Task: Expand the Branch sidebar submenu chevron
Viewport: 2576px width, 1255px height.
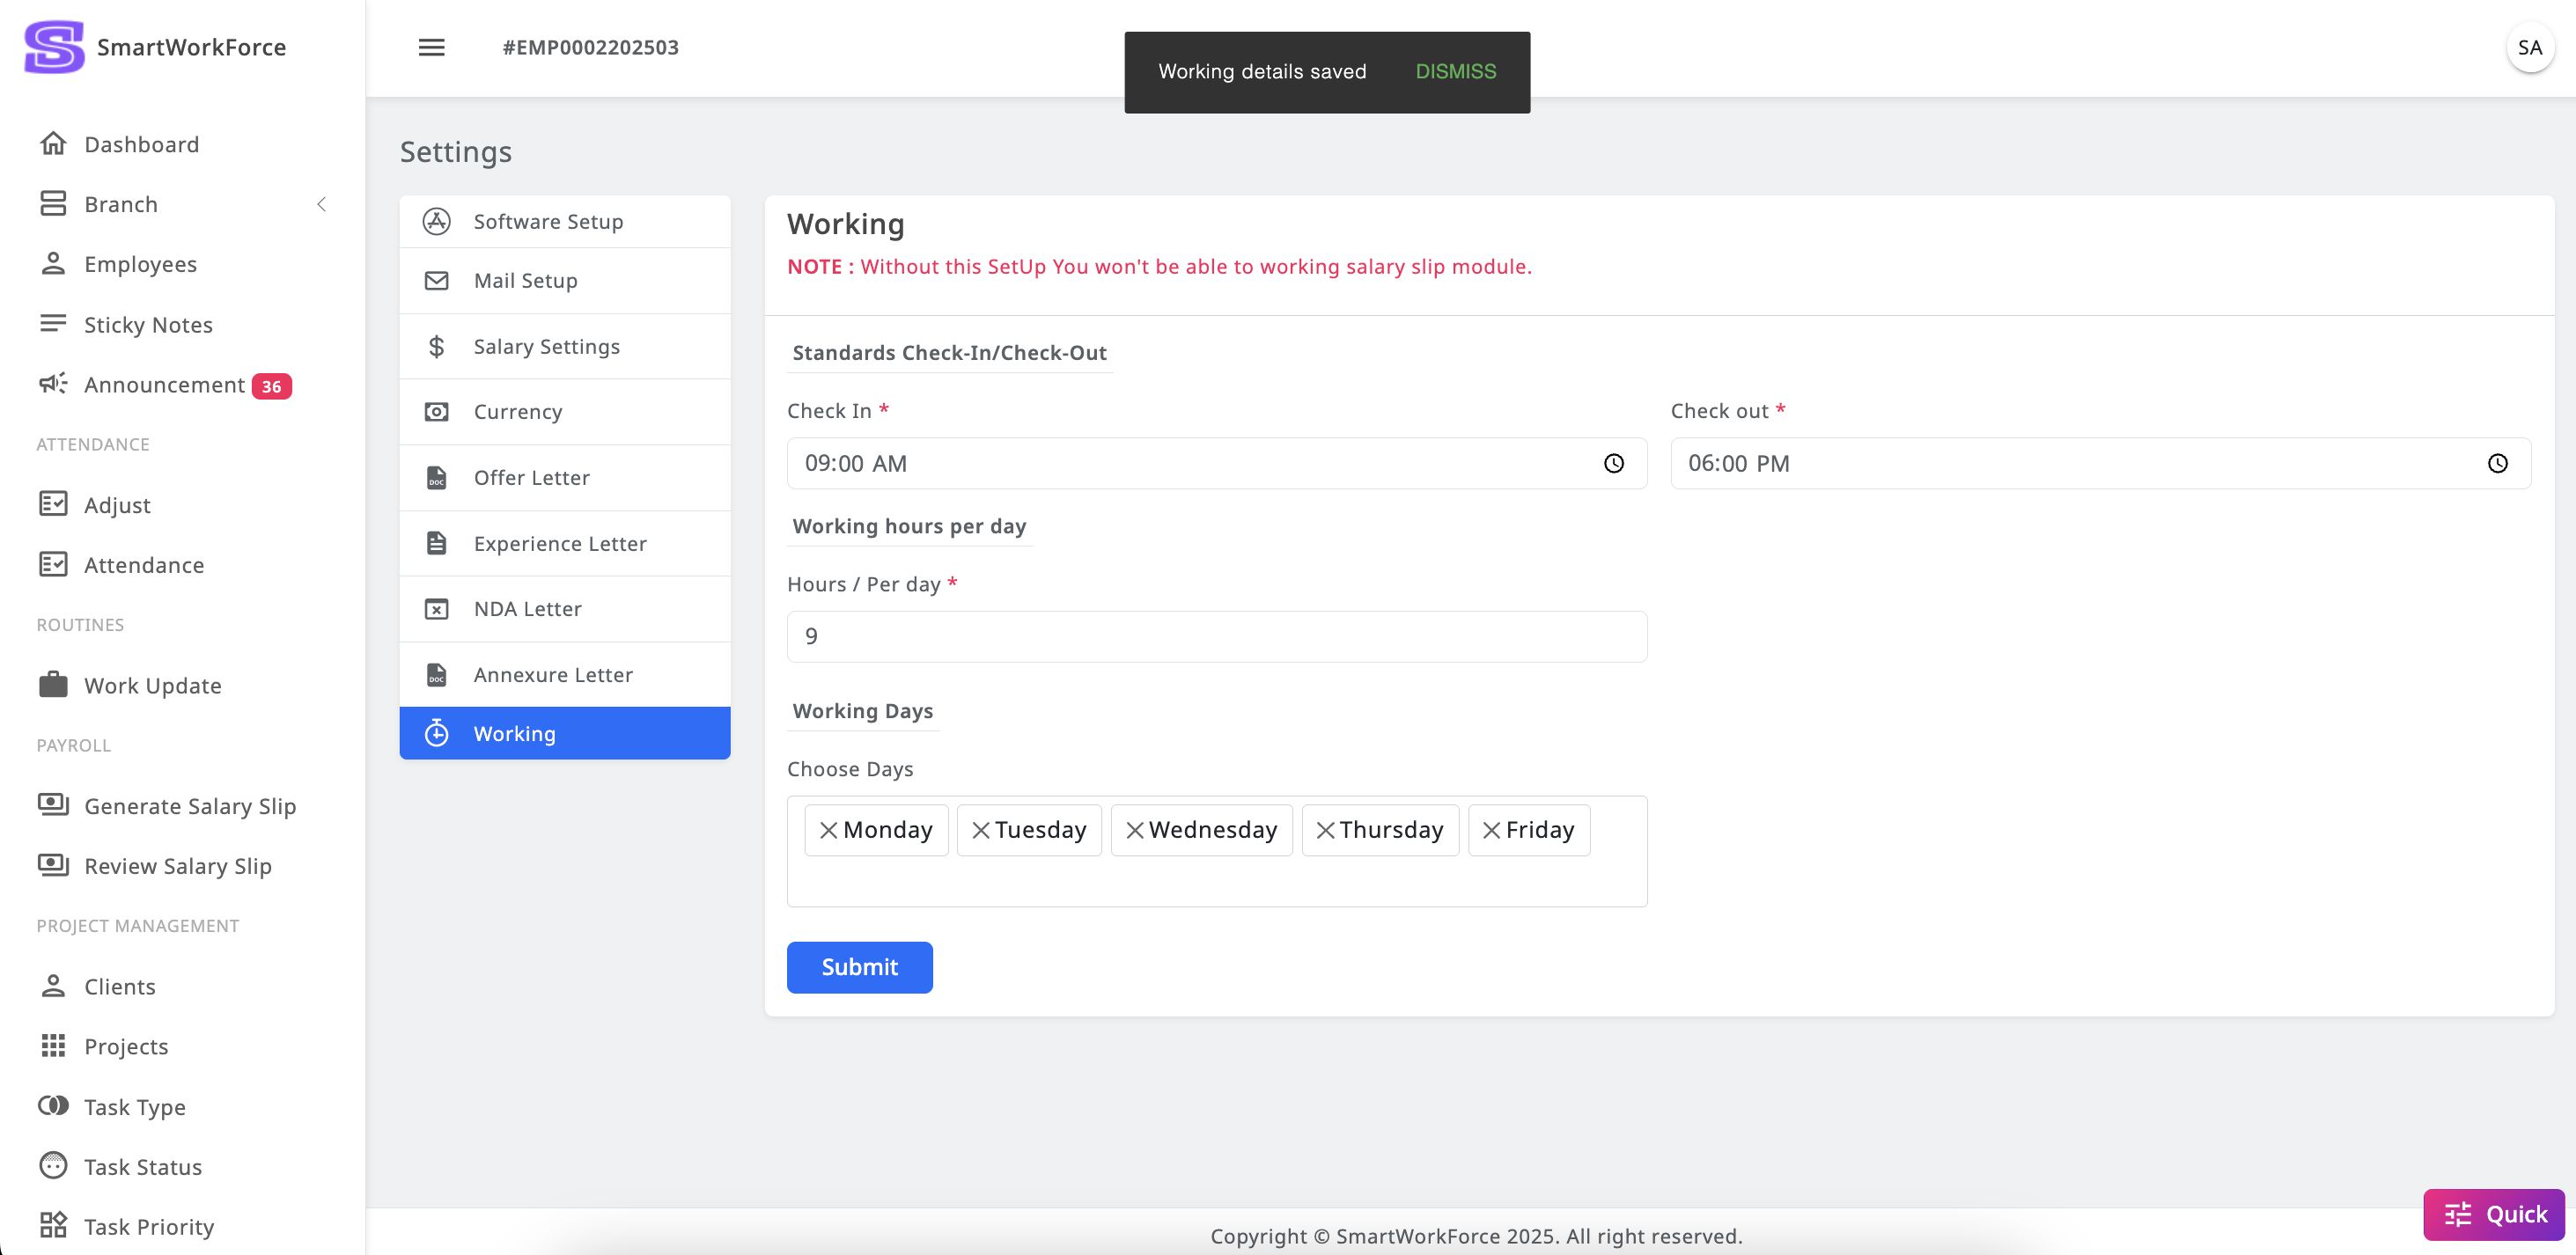Action: (x=321, y=204)
